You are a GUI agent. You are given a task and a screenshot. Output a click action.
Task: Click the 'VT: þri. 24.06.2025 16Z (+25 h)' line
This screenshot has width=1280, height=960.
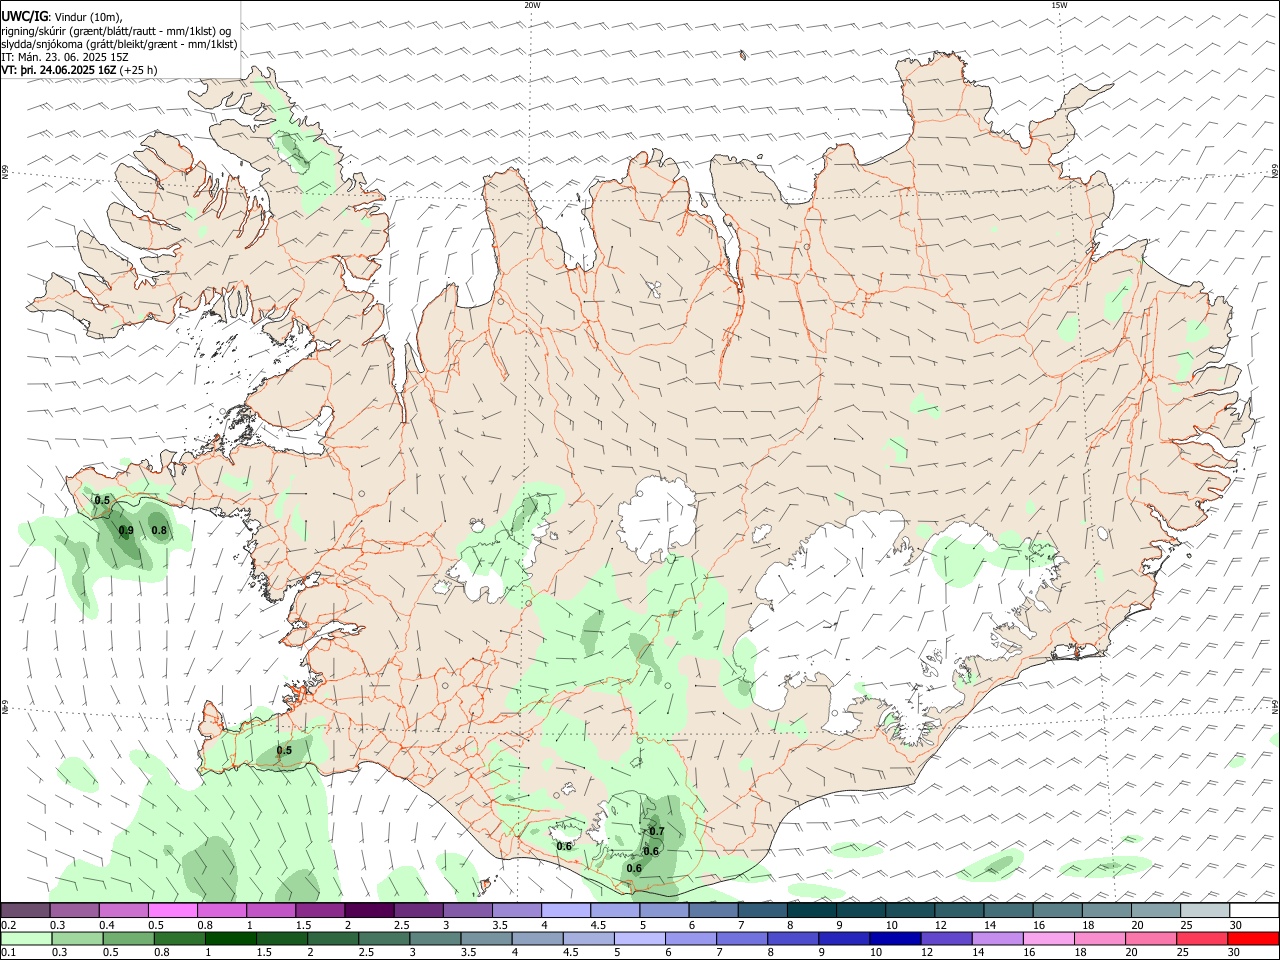coord(80,70)
